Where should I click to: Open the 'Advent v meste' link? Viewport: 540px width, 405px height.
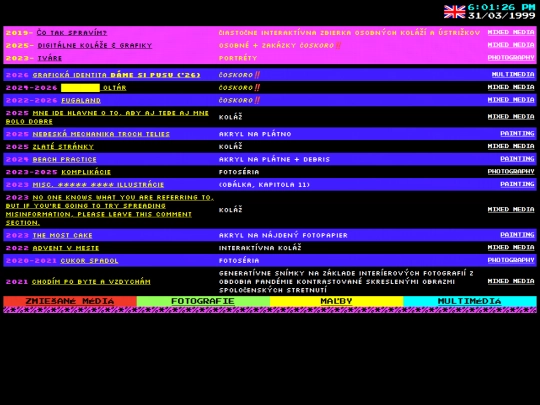(66, 248)
